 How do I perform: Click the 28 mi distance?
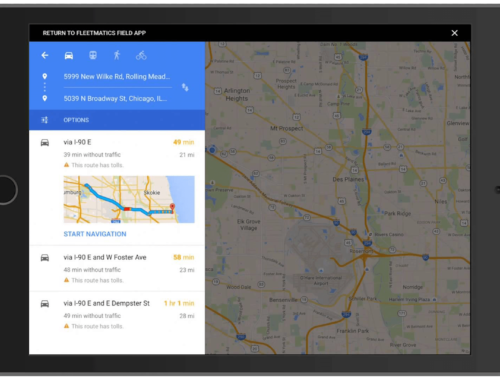[187, 316]
